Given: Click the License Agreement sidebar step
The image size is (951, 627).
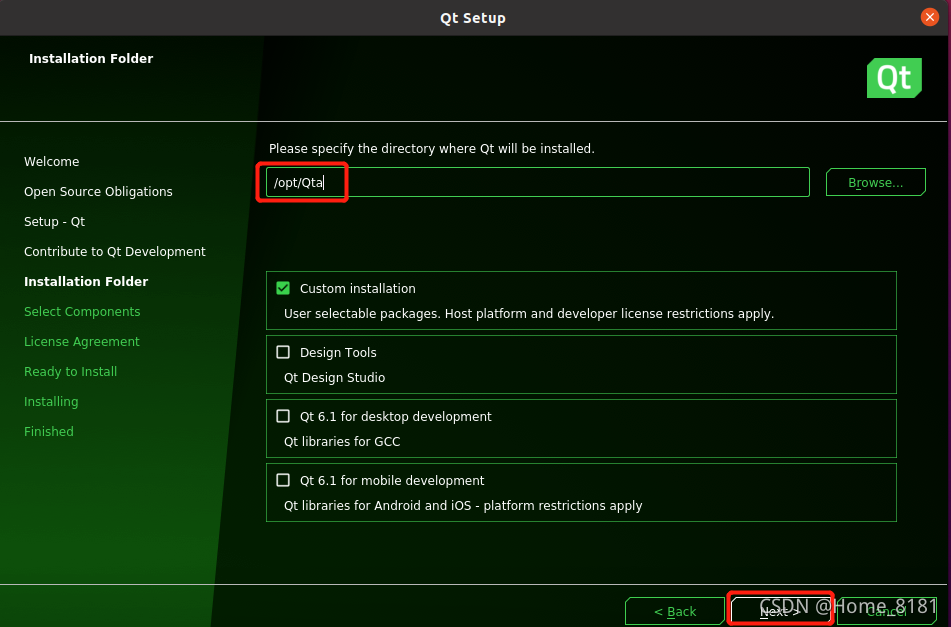Looking at the screenshot, I should pos(82,341).
